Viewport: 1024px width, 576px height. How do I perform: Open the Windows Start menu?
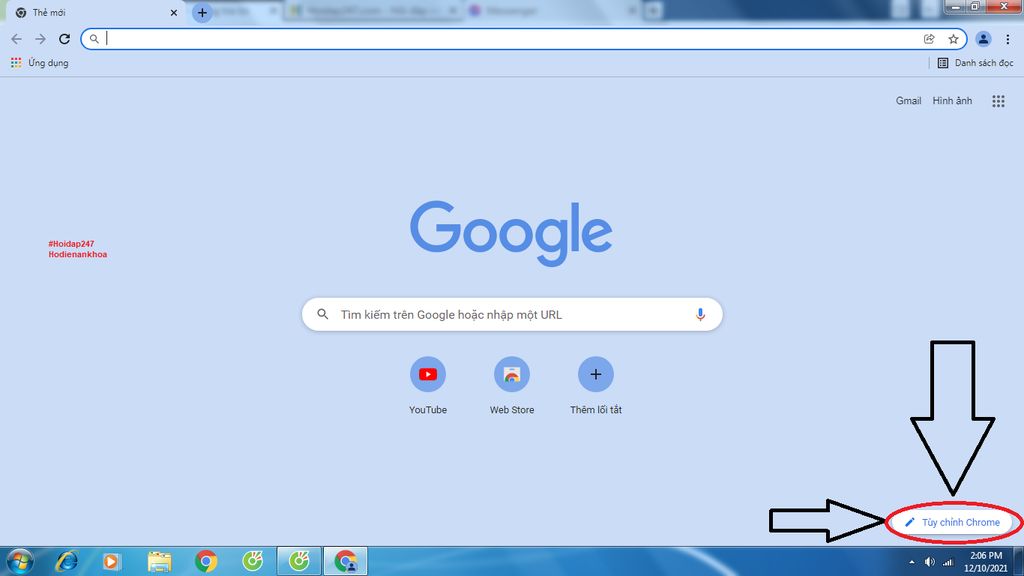pyautogui.click(x=19, y=561)
